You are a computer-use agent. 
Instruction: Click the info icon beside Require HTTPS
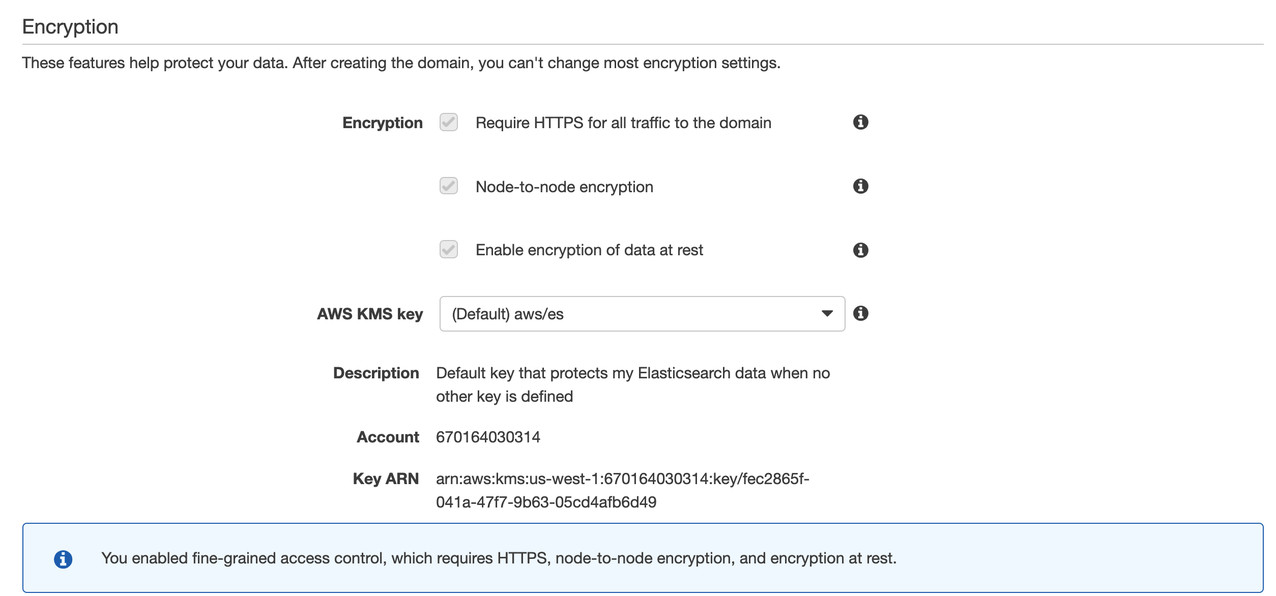click(x=860, y=121)
